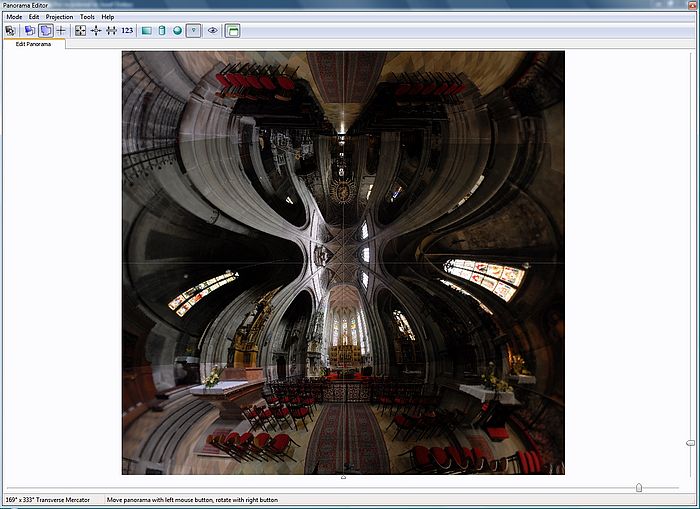700x509 pixels.
Task: Click the crosshair center point tool
Action: click(61, 31)
